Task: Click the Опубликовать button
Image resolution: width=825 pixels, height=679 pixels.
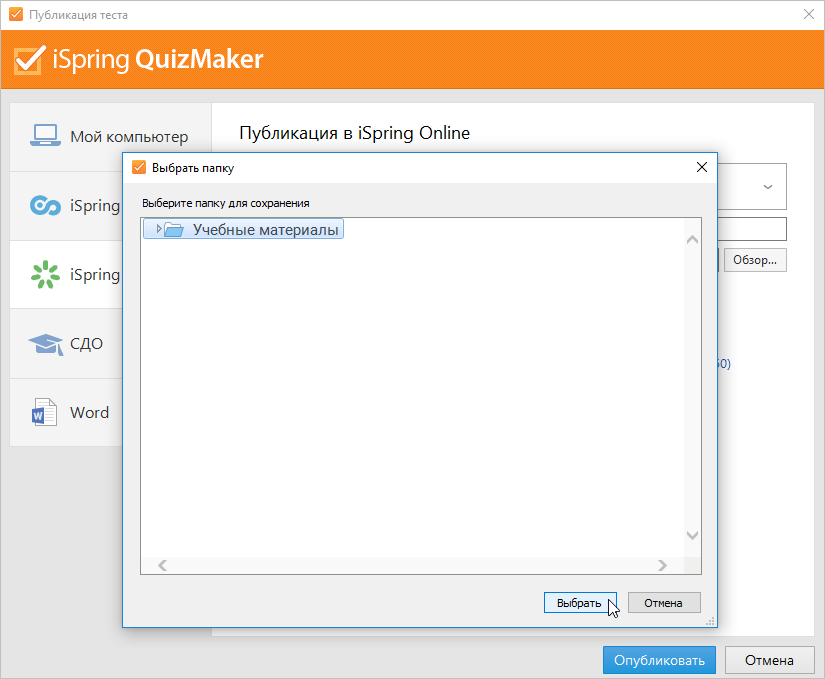Action: (x=659, y=660)
